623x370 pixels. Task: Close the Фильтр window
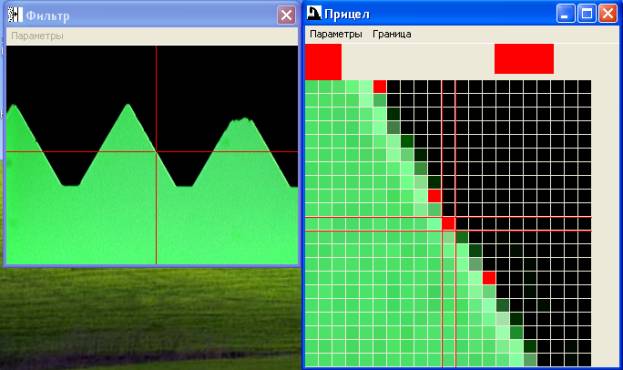(x=286, y=15)
